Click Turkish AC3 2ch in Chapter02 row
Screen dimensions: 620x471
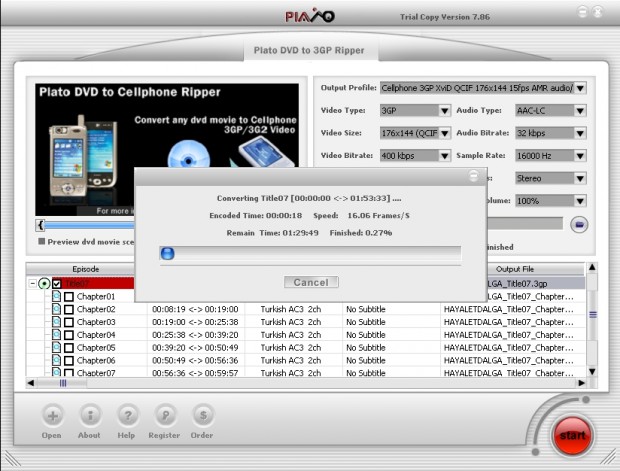pyautogui.click(x=291, y=309)
